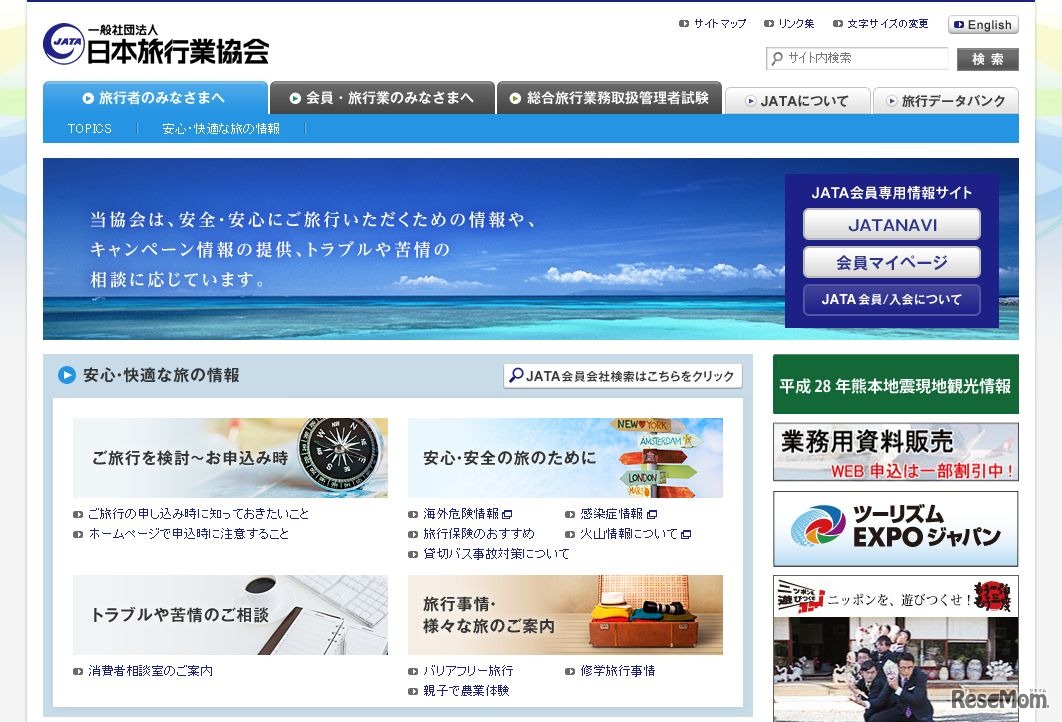This screenshot has width=1062, height=722.
Task: Select the 会員・旅行業のみなさまへ tab
Action: coord(382,98)
